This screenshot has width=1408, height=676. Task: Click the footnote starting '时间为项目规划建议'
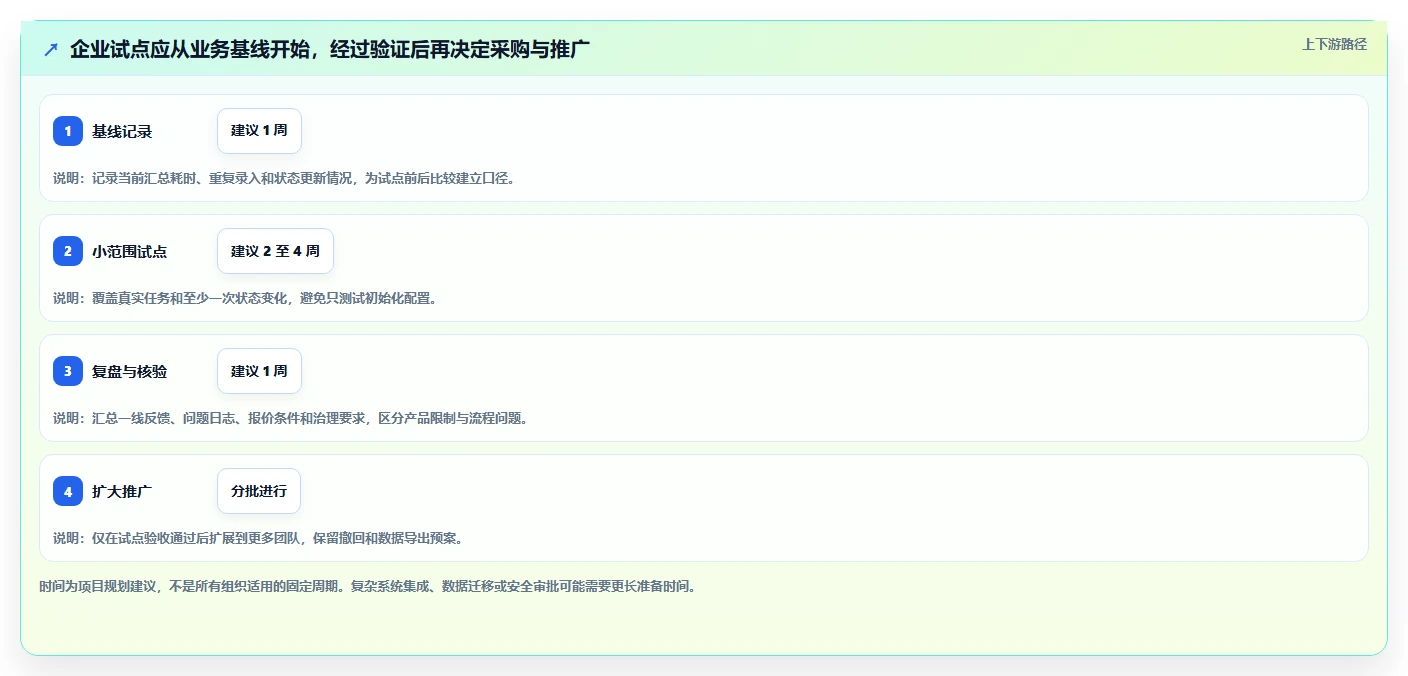click(x=367, y=586)
